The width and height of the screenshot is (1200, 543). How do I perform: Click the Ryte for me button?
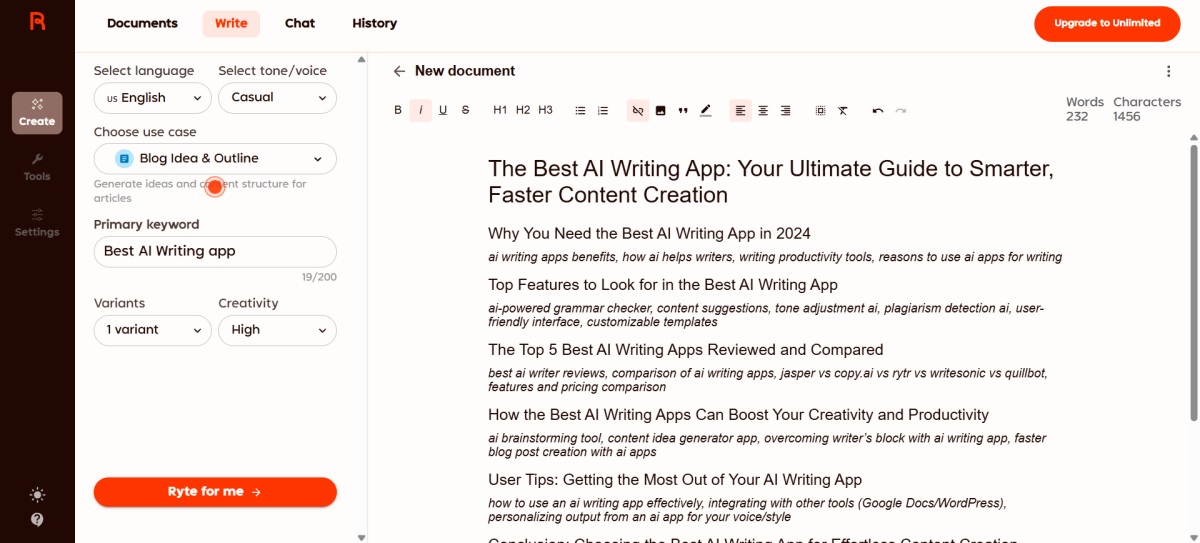tap(215, 492)
